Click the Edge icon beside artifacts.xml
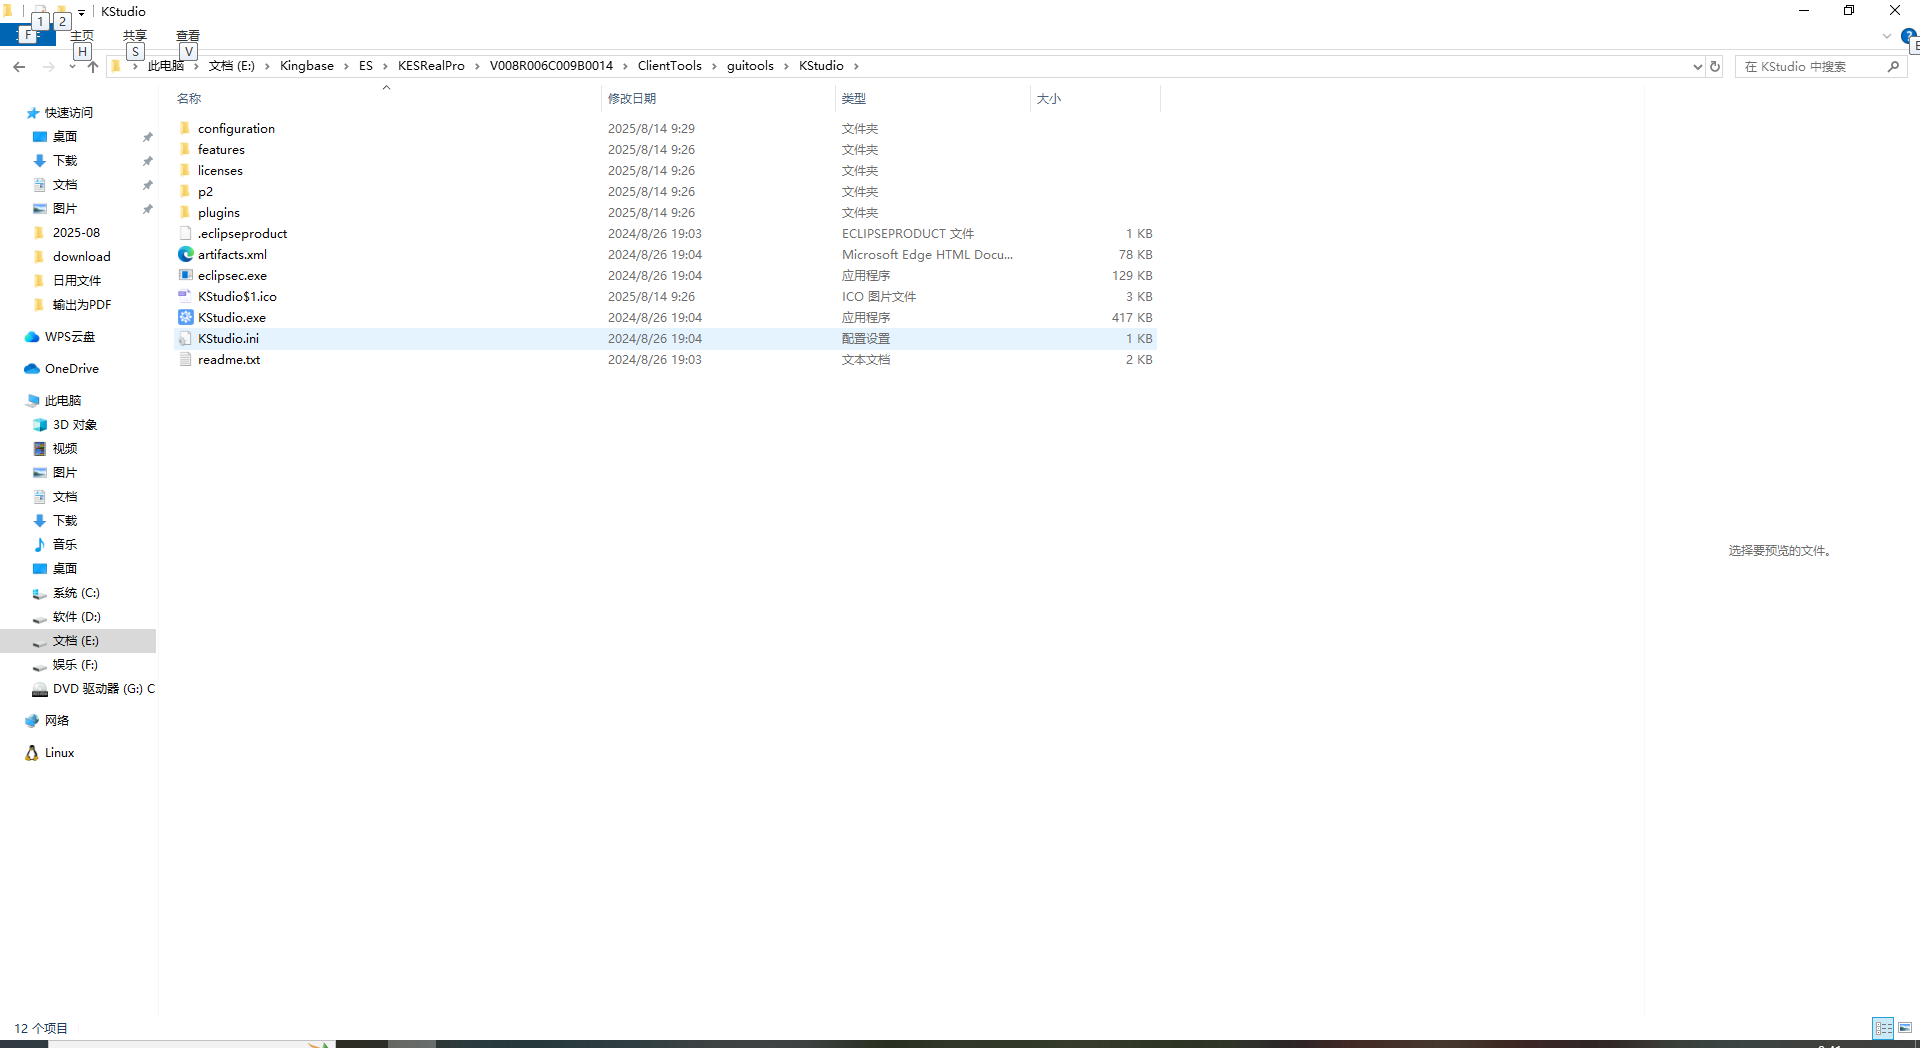This screenshot has width=1920, height=1048. [x=185, y=254]
